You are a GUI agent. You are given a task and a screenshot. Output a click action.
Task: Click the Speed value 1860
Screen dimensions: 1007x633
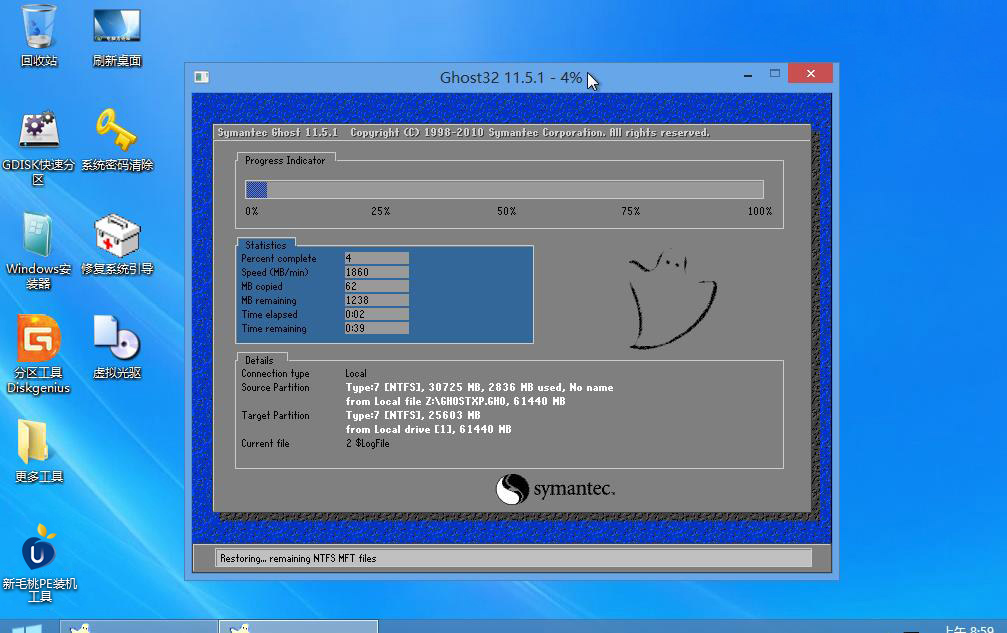click(x=376, y=272)
